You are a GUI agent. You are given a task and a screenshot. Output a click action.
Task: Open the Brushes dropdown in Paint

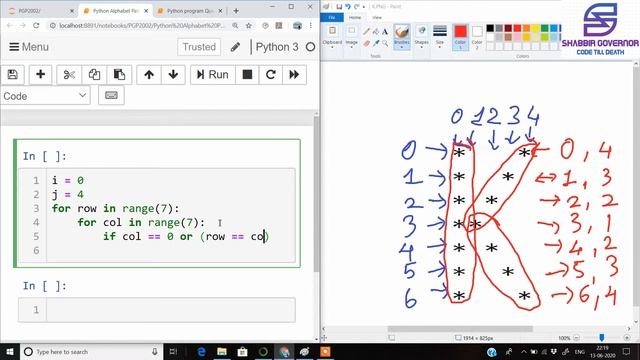402,37
